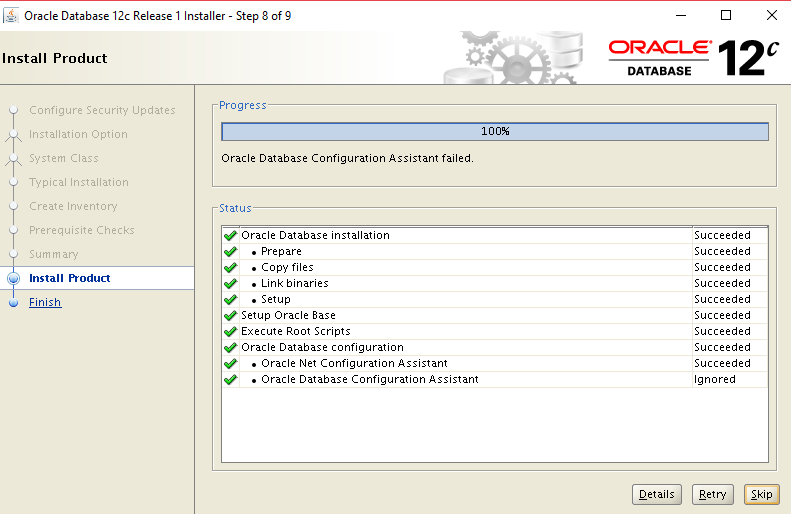
Task: Click the Install Product step bullet icon
Action: click(x=14, y=278)
